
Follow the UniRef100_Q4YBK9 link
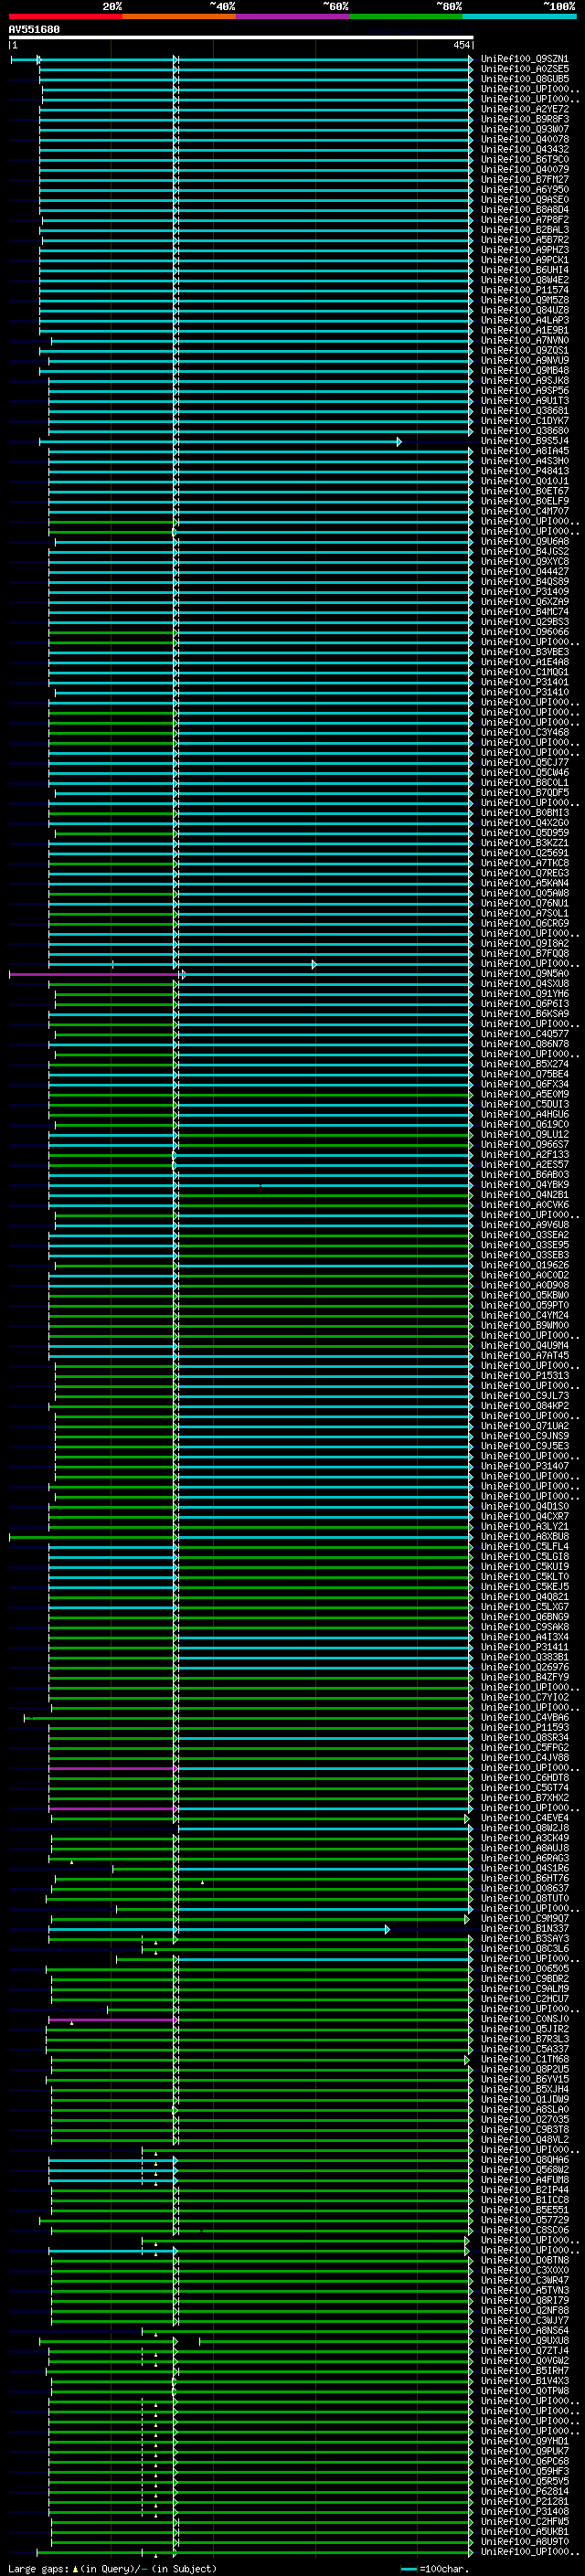[524, 1185]
